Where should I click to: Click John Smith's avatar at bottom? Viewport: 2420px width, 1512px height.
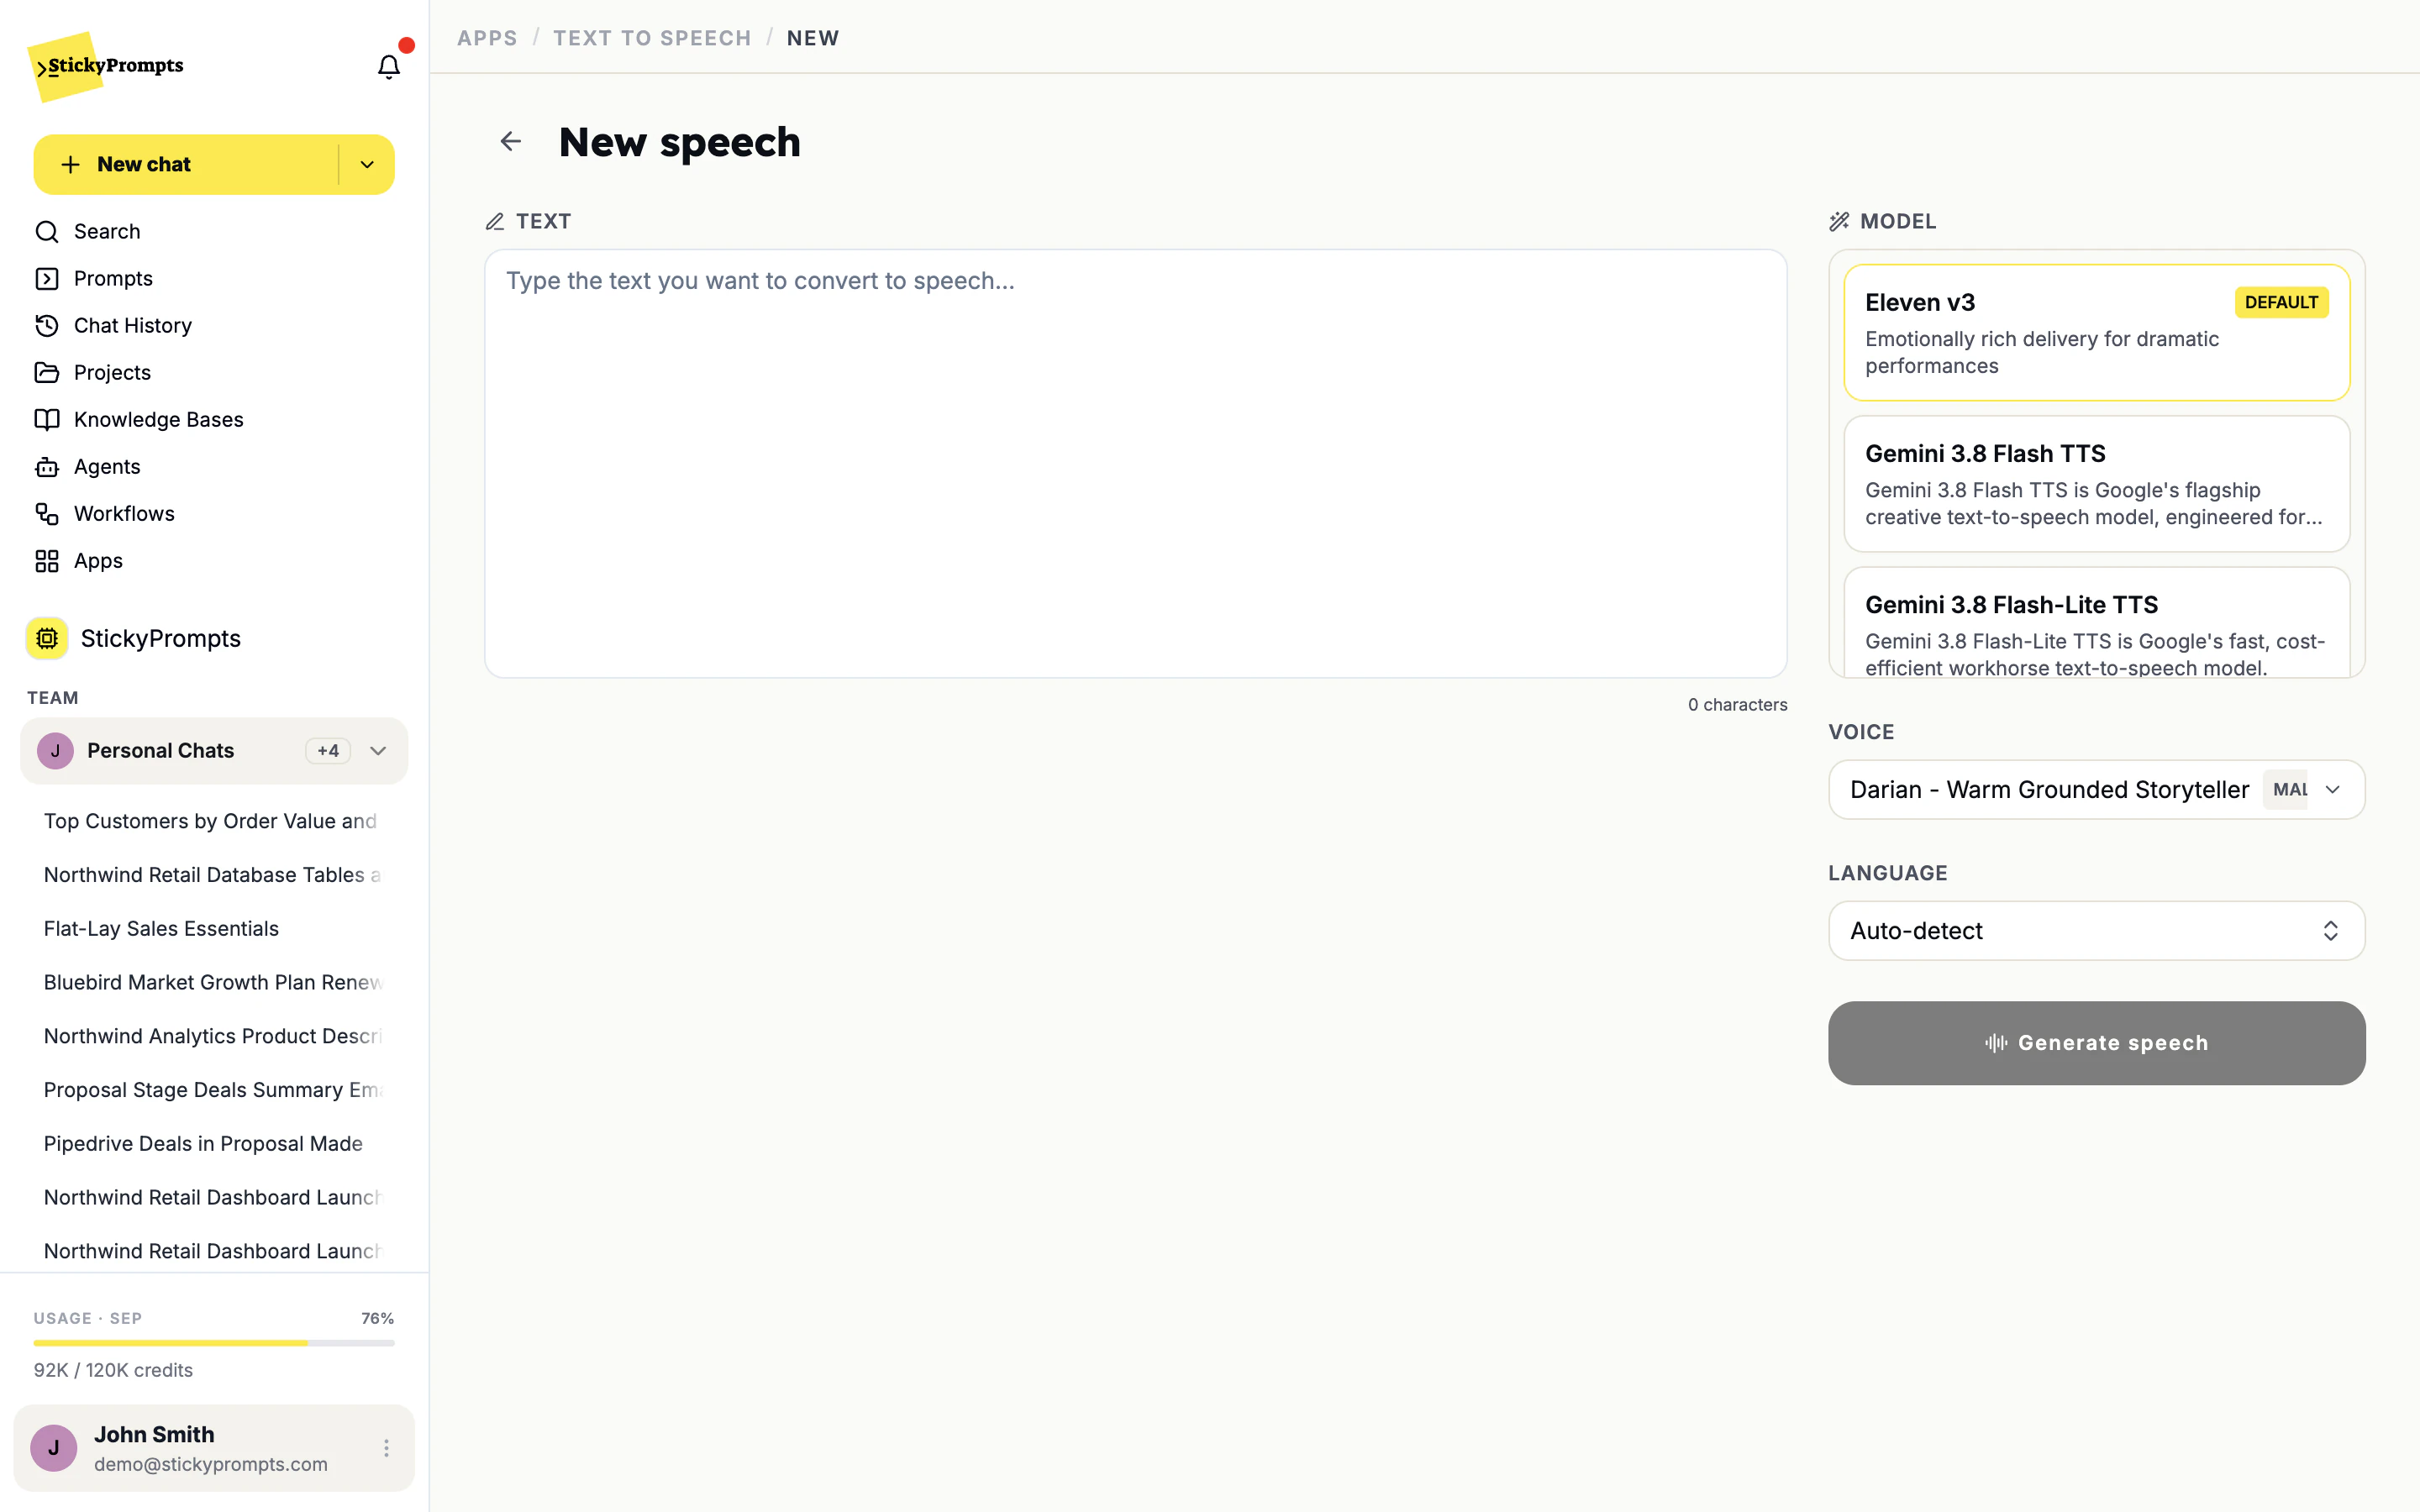(x=54, y=1448)
